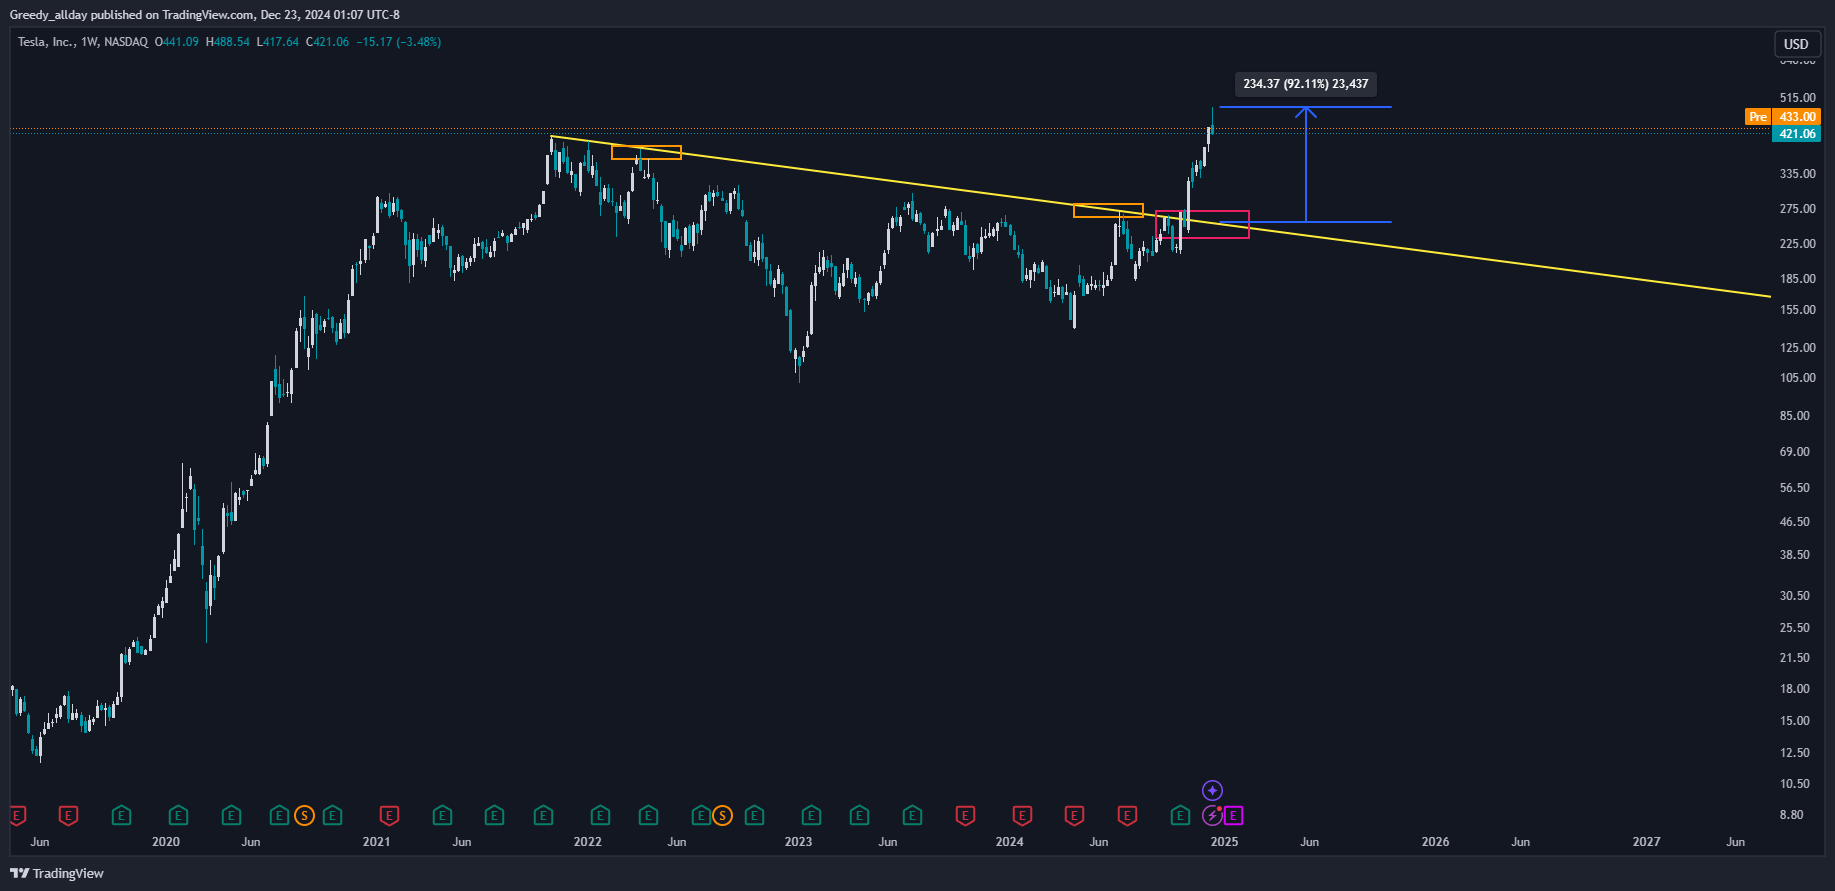Click 8.80 on the price axis

(x=1791, y=815)
